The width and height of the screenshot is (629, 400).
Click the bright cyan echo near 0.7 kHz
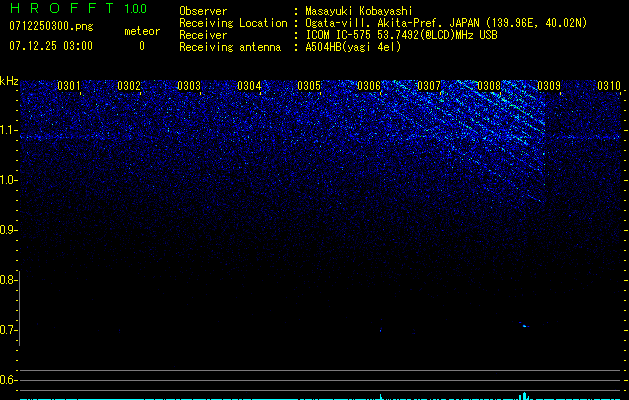524,325
